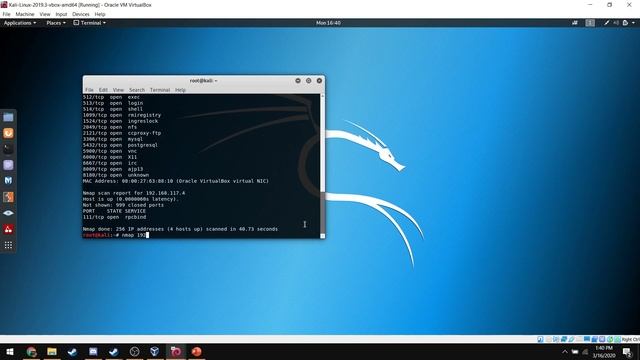Viewport: 640px width, 360px height.
Task: Open the terminal window's Search menu
Action: [x=137, y=90]
